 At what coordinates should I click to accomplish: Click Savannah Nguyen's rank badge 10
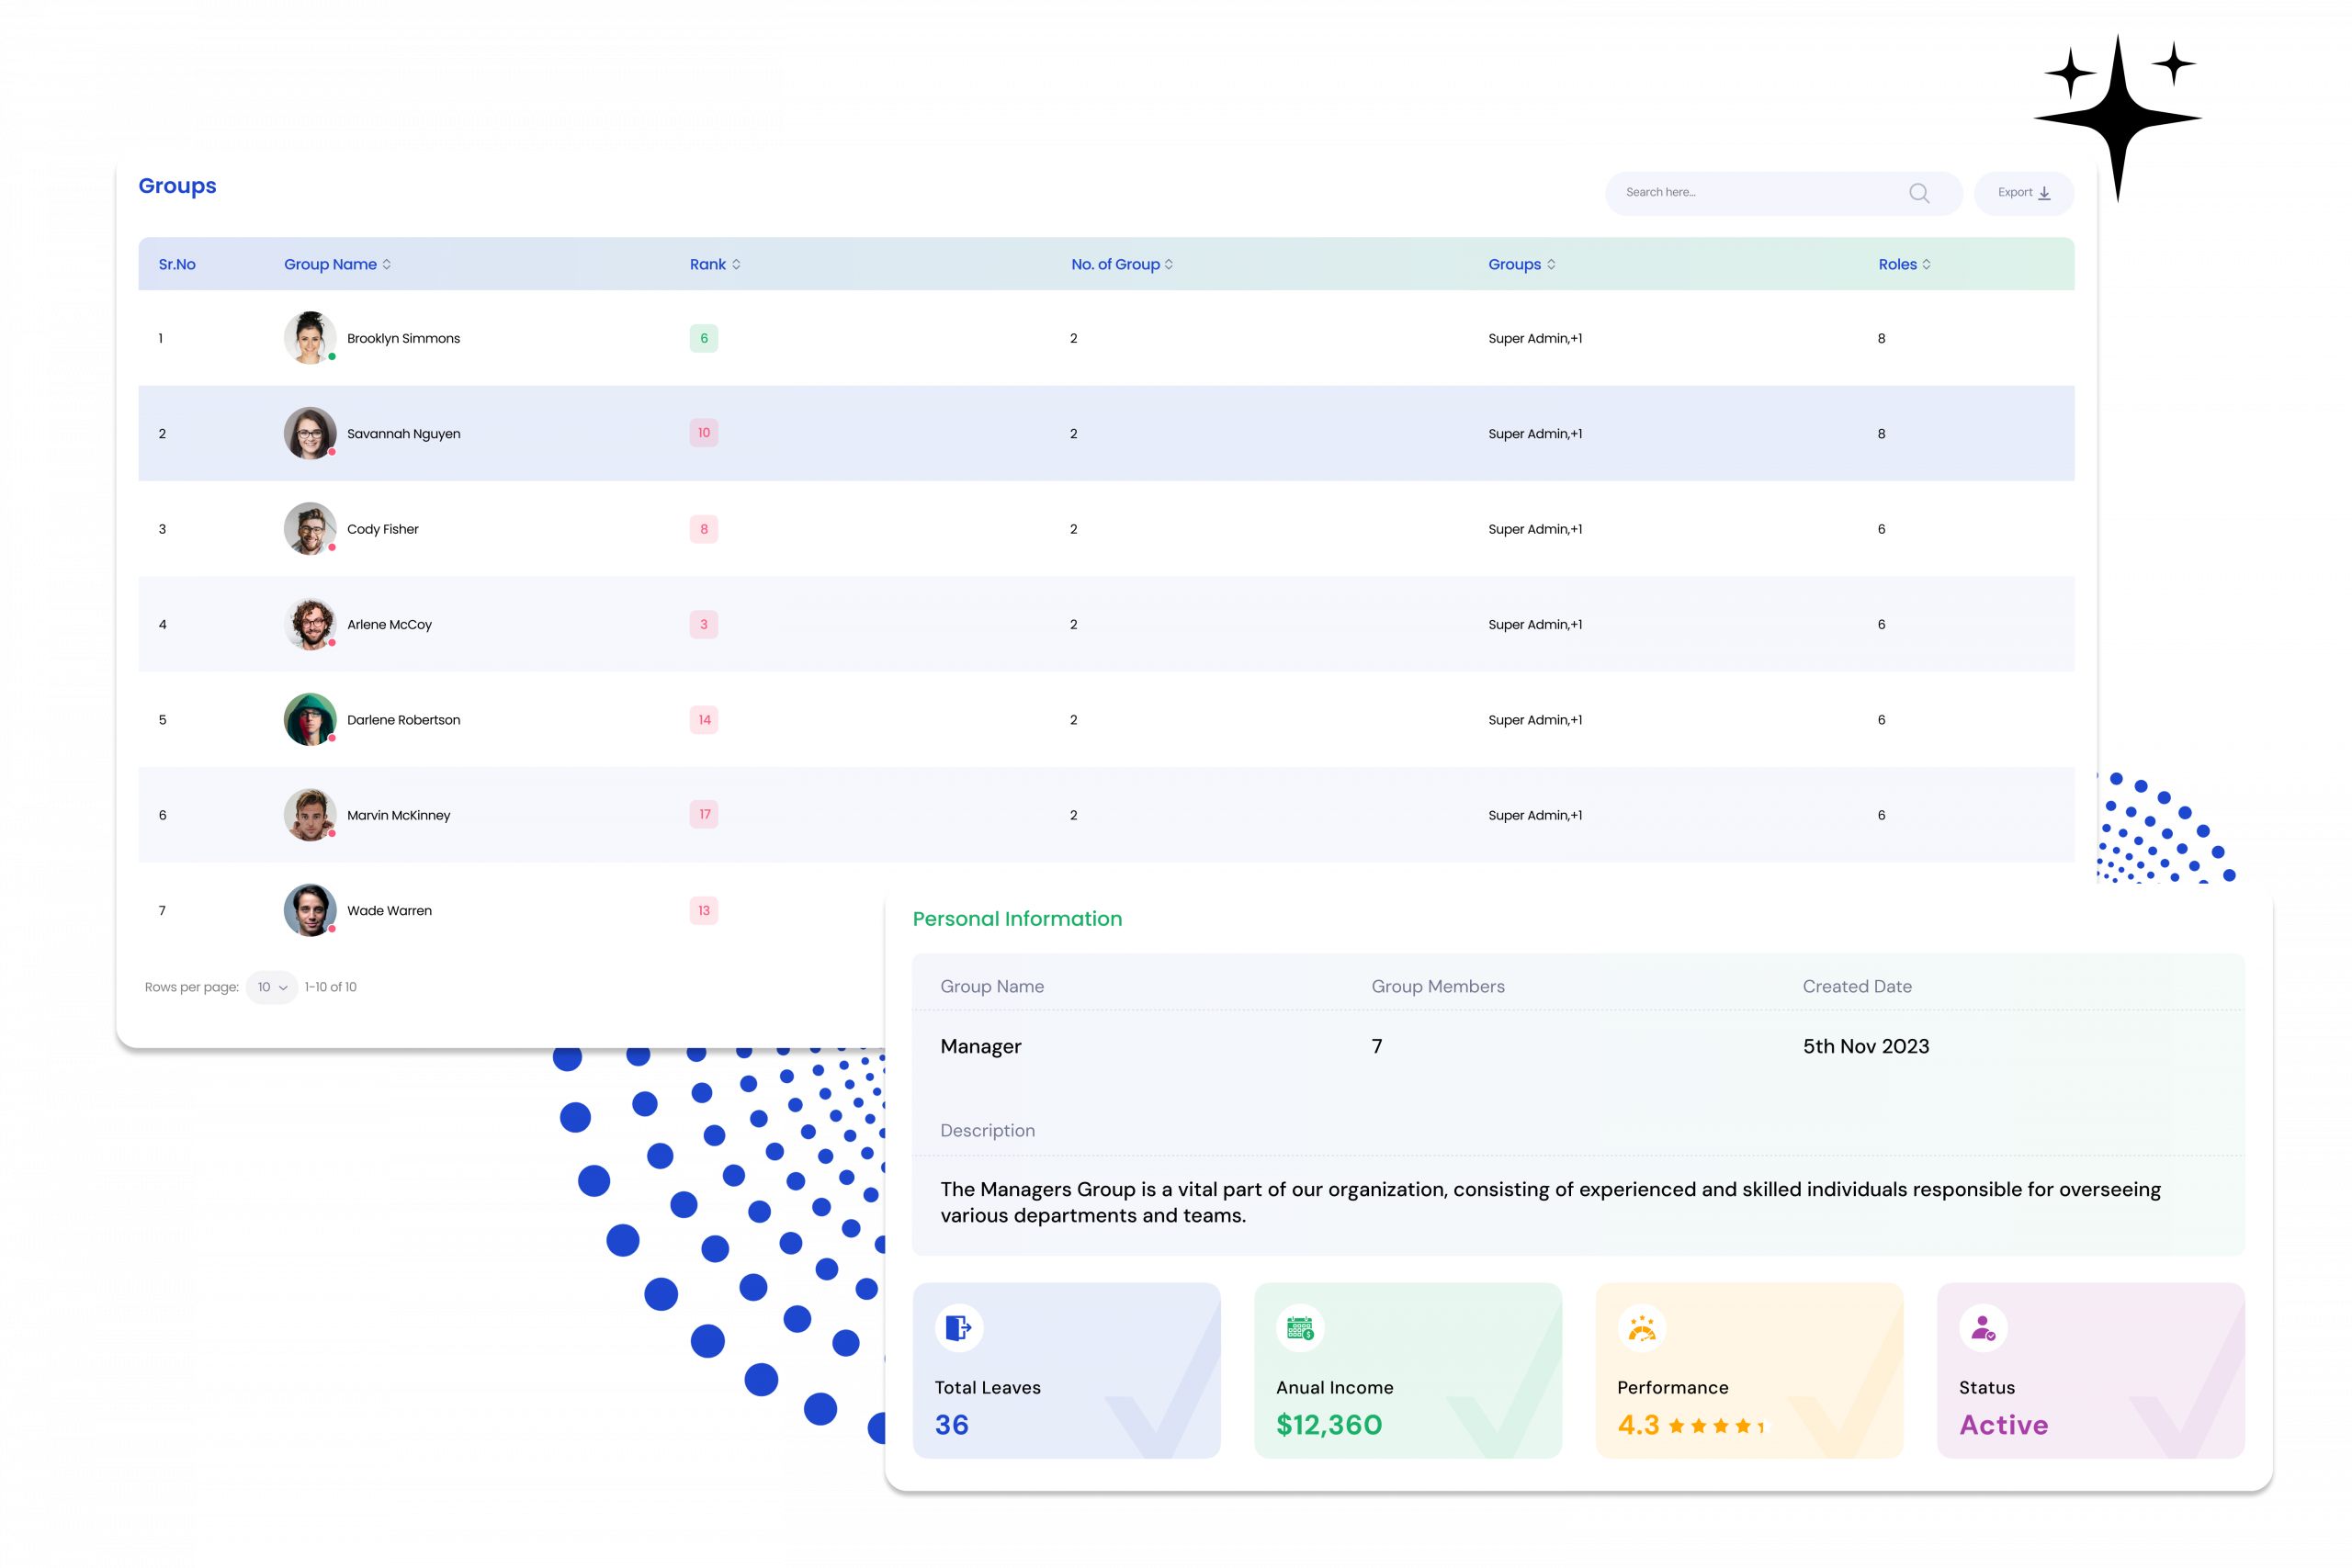click(704, 433)
